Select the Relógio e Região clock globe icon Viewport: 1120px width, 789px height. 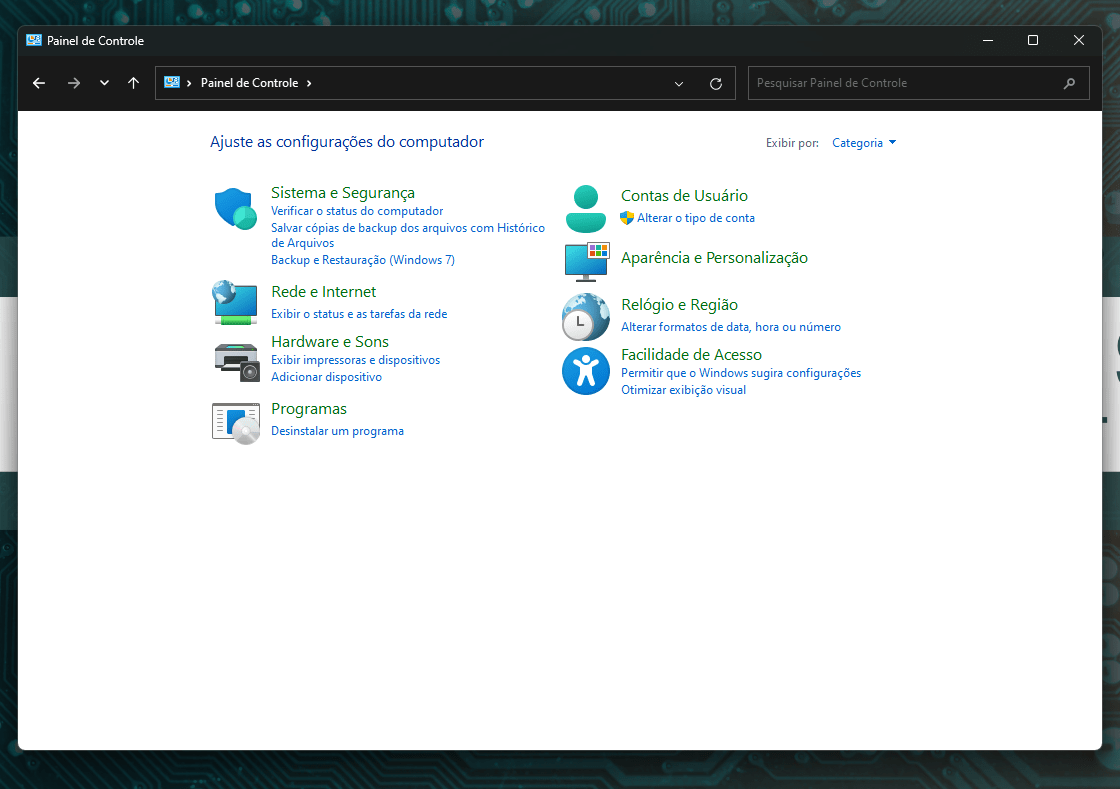[x=586, y=317]
